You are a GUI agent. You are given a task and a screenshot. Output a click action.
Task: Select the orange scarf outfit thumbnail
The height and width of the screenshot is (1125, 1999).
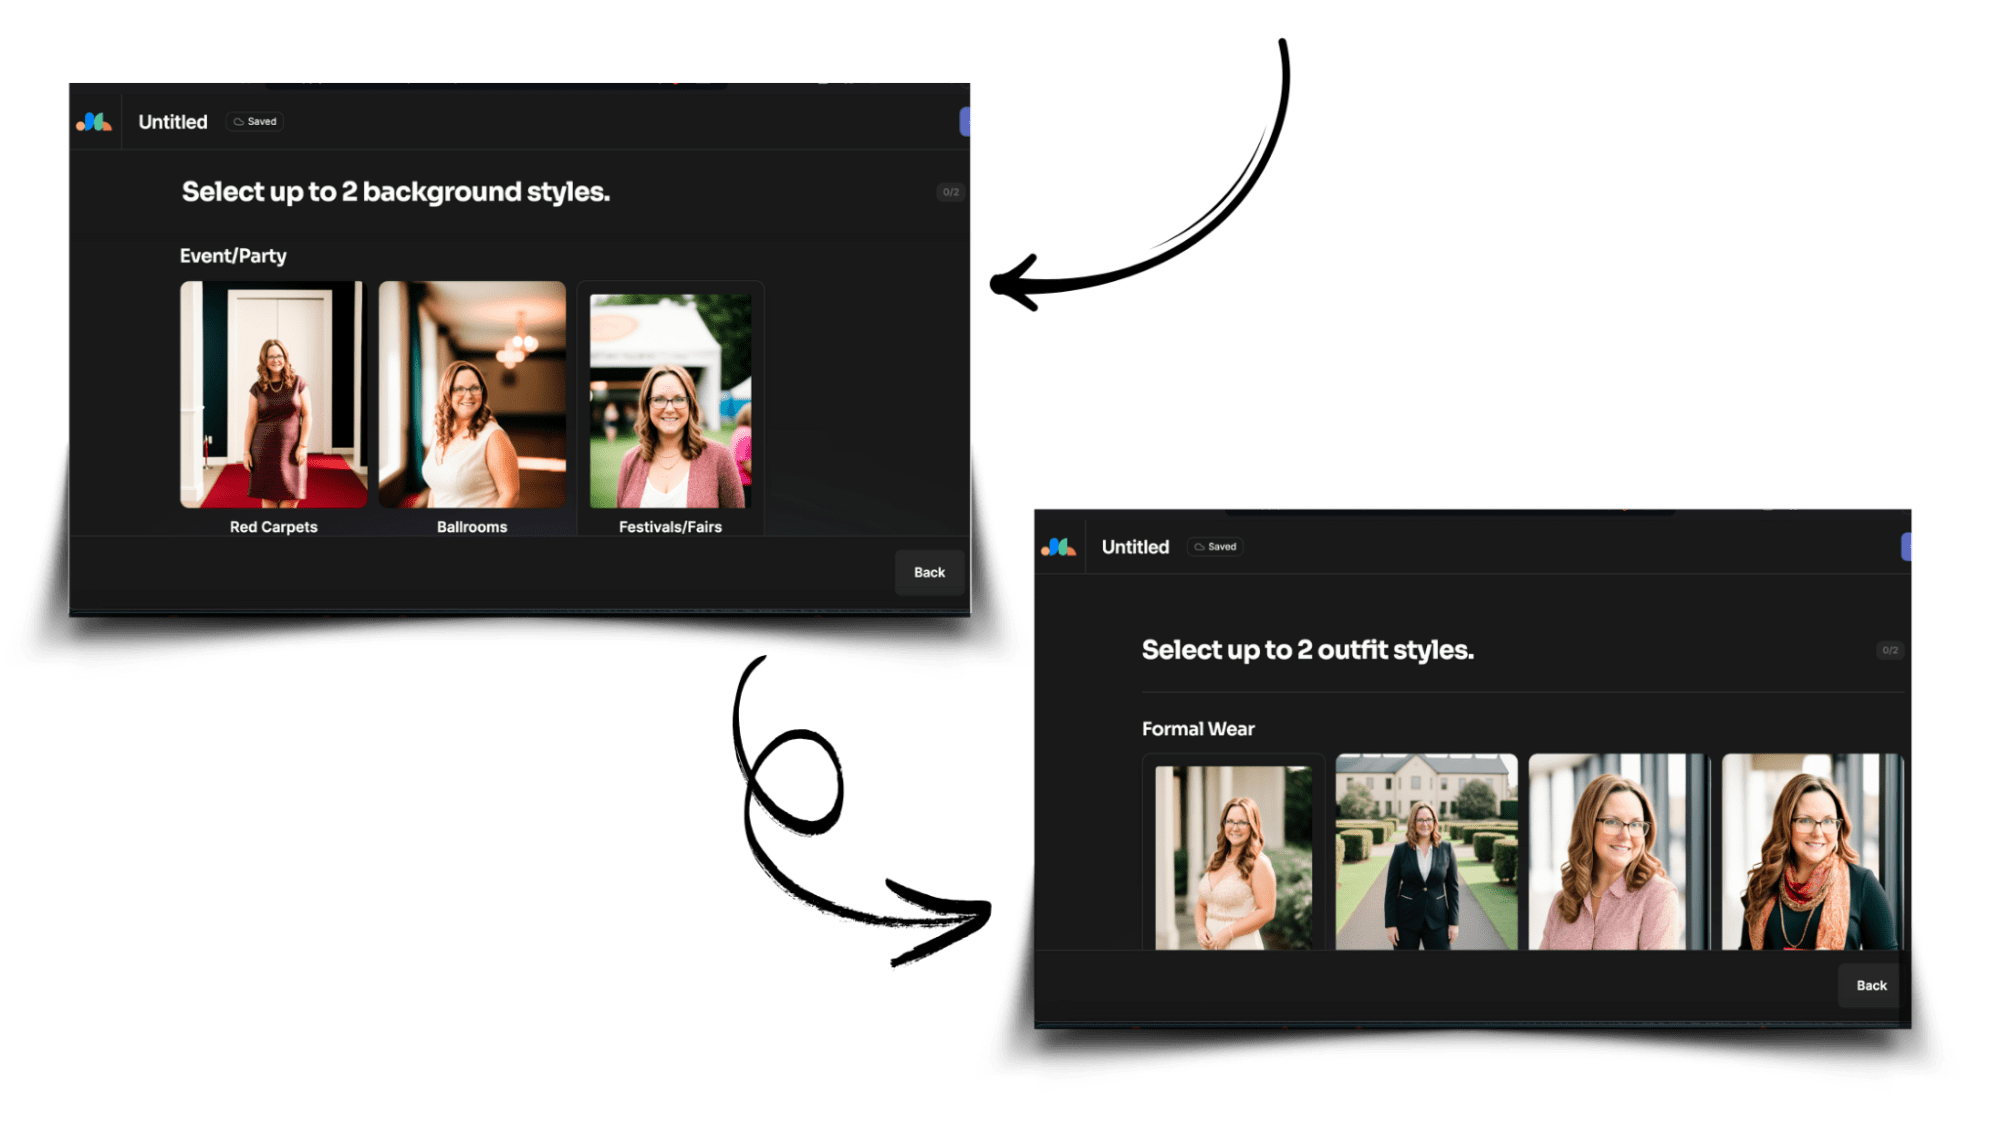pos(1811,852)
